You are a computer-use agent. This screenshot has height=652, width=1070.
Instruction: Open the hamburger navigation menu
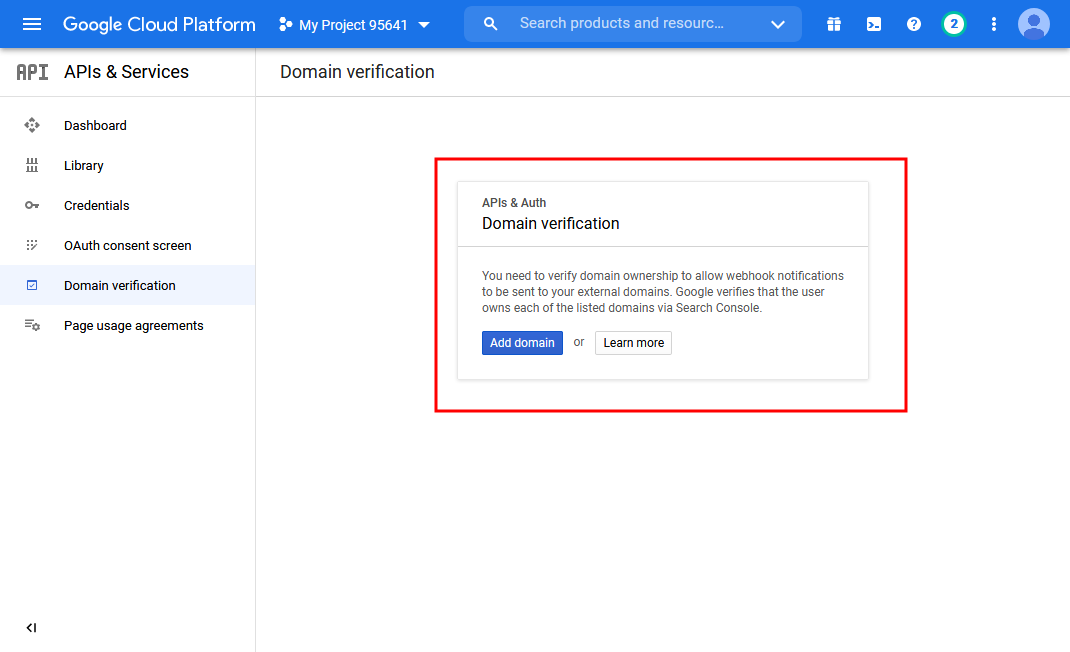tap(31, 25)
